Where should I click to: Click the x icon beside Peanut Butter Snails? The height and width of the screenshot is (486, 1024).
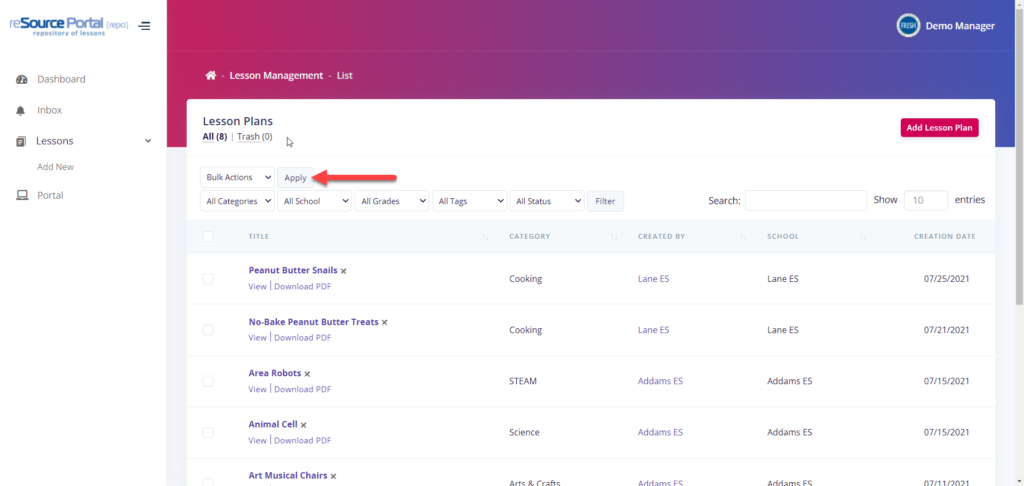(344, 271)
